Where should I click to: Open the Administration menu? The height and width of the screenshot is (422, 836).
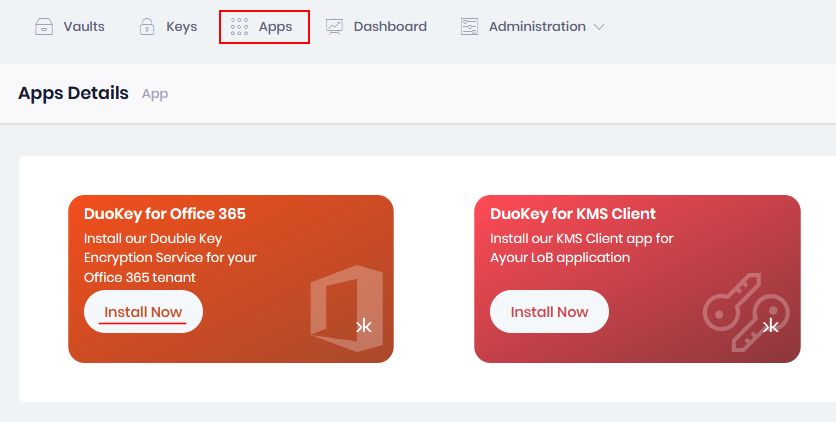click(x=532, y=27)
